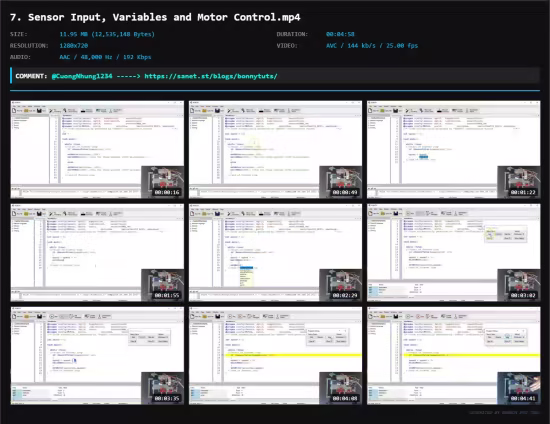Select the title 'Sensor Input, Variables and Motor Control.mp4'
This screenshot has width=550, height=424.
[x=164, y=17]
